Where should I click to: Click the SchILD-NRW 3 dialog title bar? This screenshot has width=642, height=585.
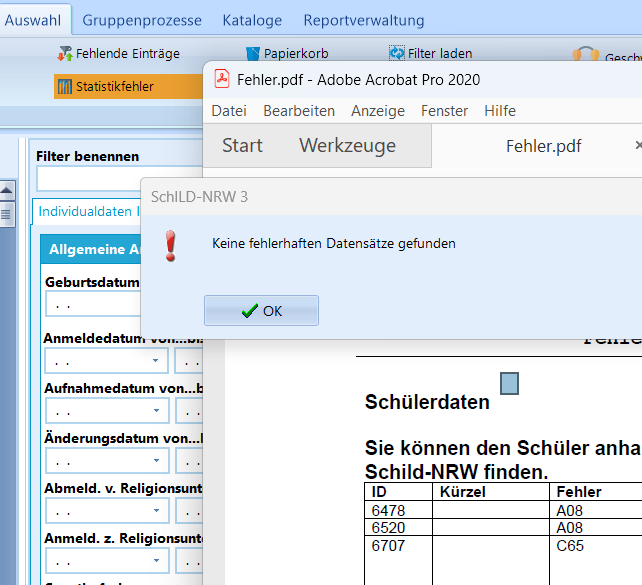tap(391, 197)
